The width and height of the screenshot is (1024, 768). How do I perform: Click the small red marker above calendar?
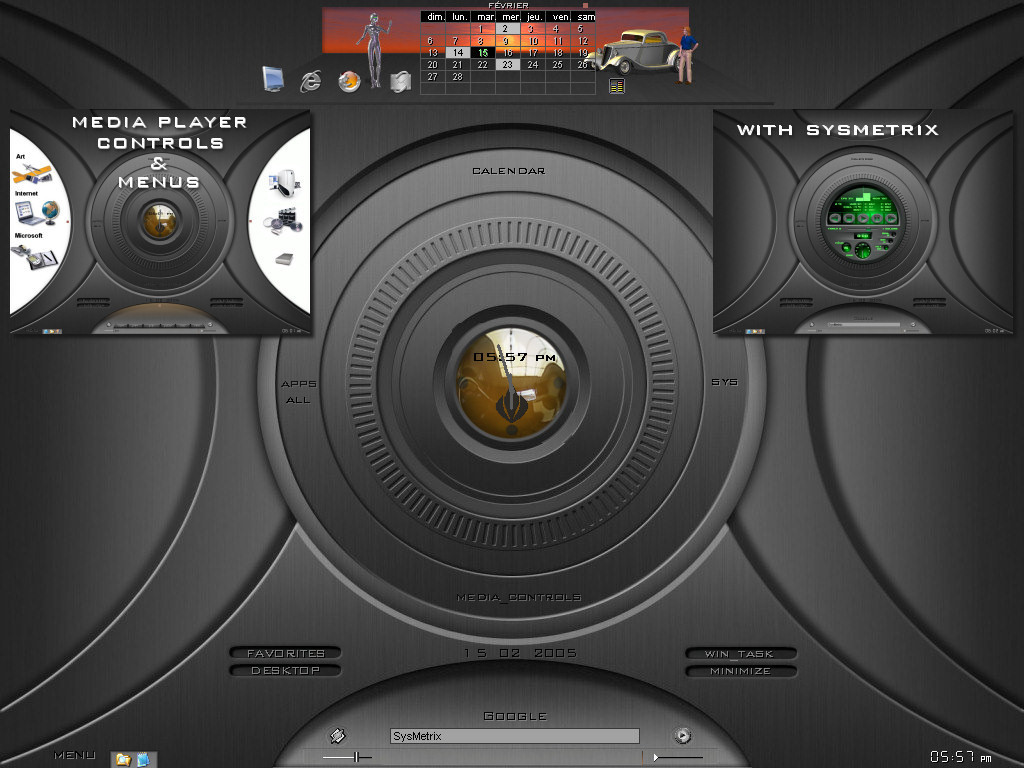click(585, 5)
